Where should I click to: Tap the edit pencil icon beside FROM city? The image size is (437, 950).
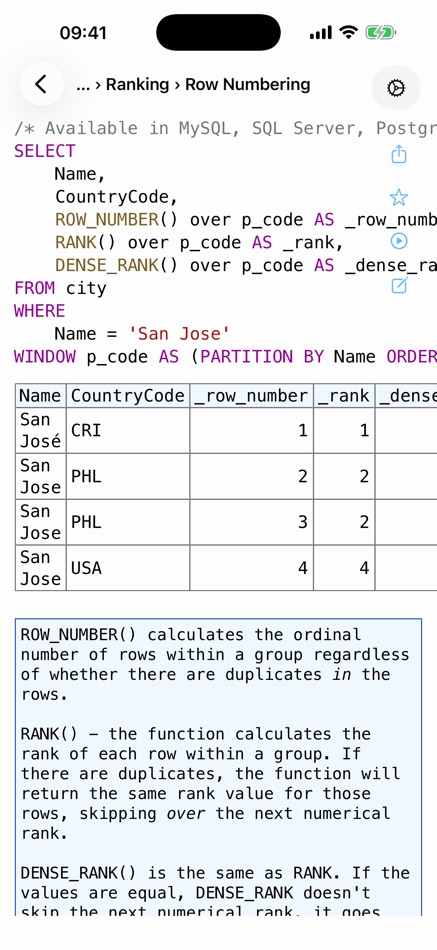tap(399, 285)
